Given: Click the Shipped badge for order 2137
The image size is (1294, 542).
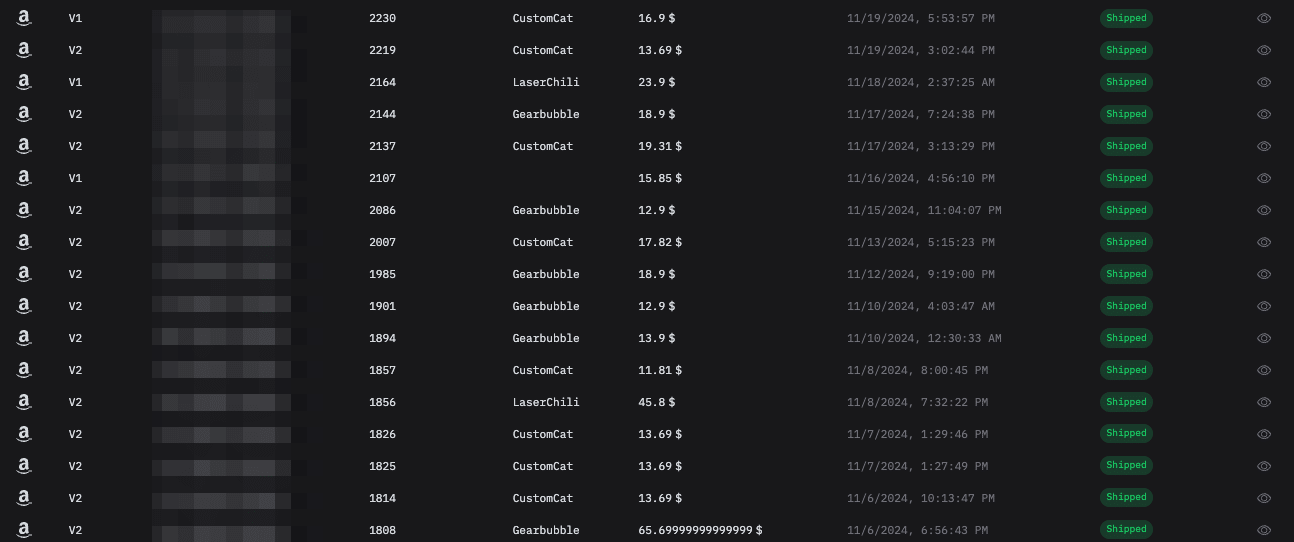Looking at the screenshot, I should pos(1126,146).
